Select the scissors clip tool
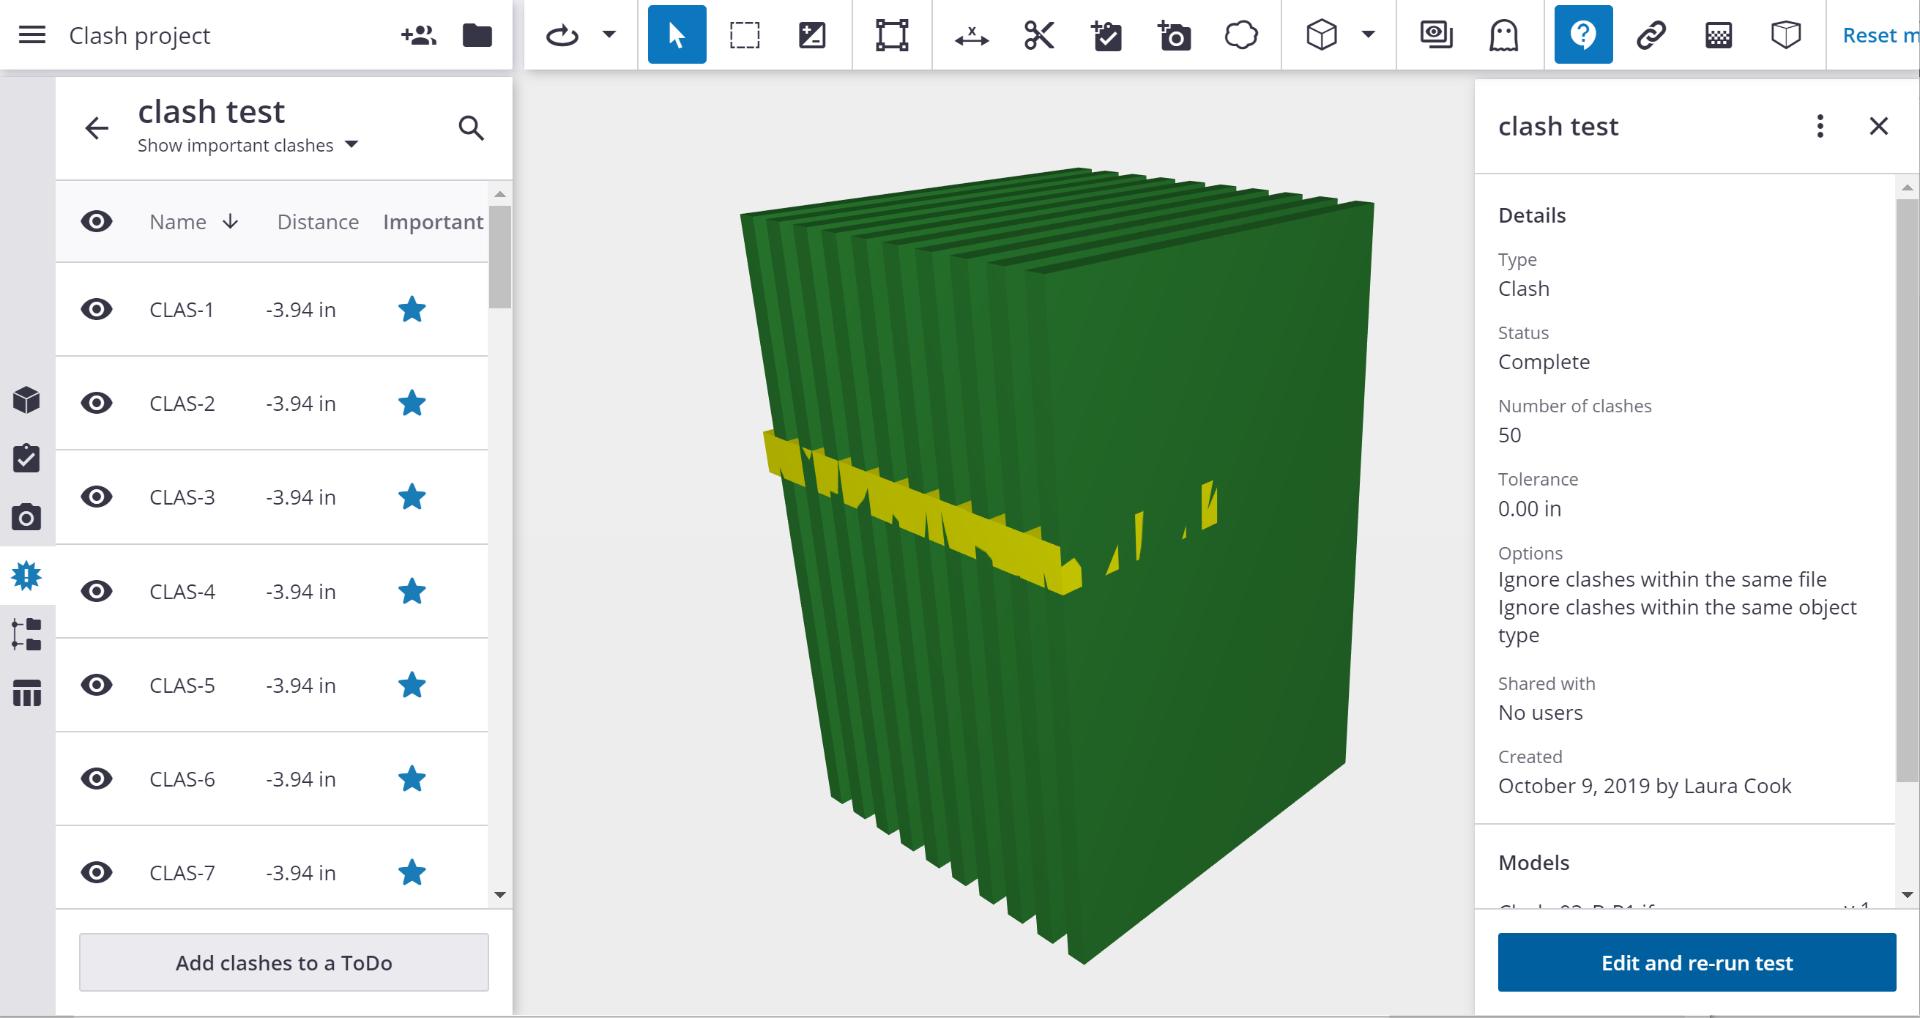The image size is (1920, 1018). 1039,36
